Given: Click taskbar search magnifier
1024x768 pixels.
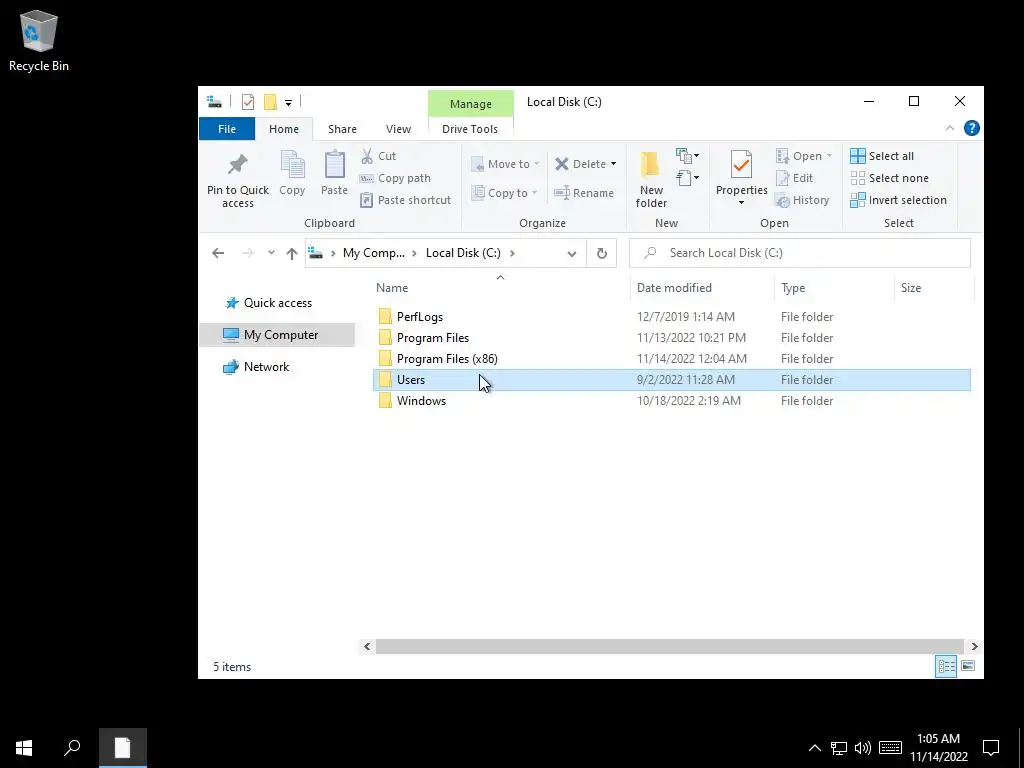Looking at the screenshot, I should 72,748.
